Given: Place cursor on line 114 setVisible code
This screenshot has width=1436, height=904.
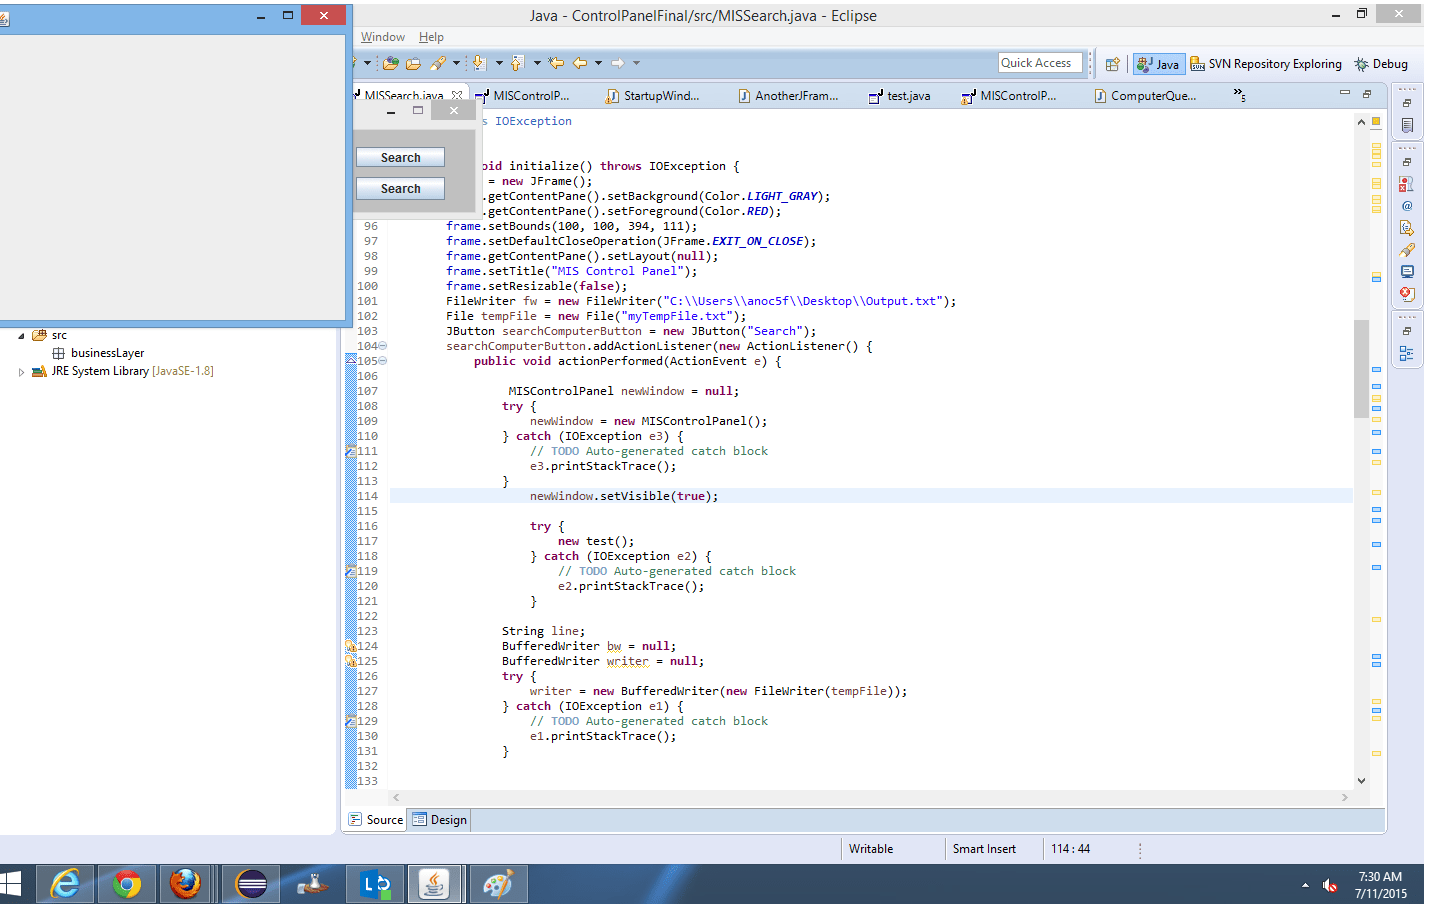Looking at the screenshot, I should coord(624,496).
